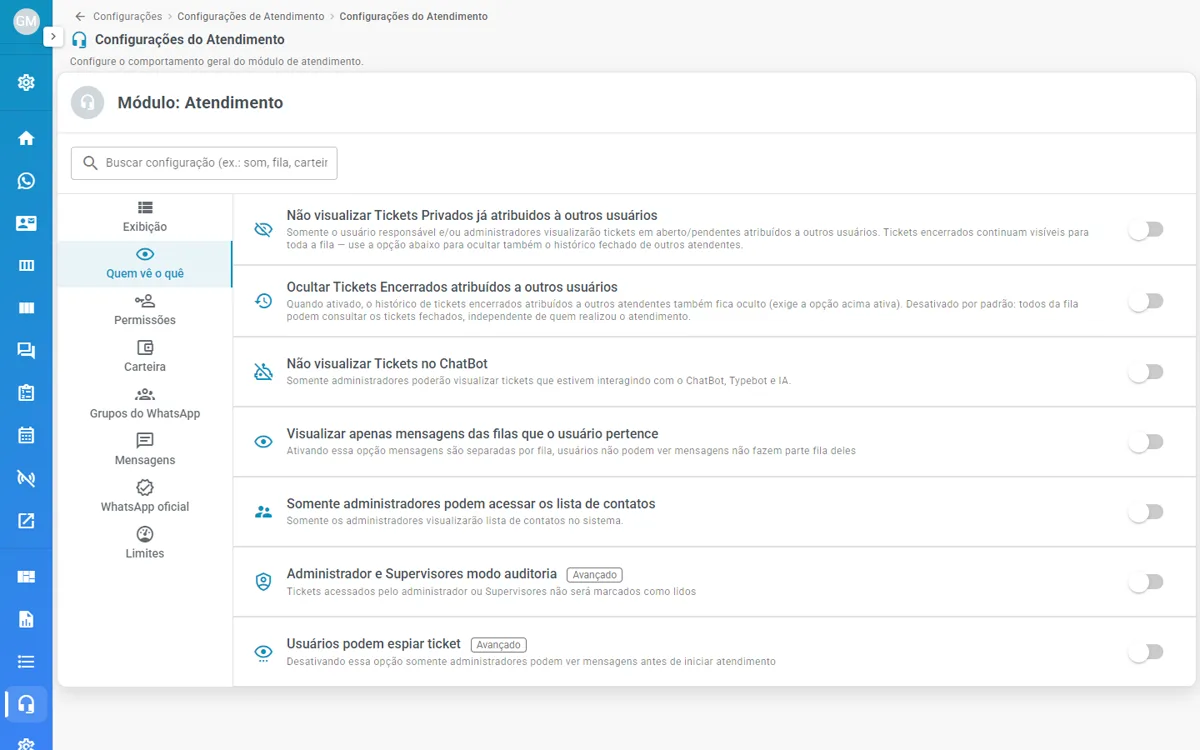Screen dimensions: 1200x750
Task: Switch to the Permissões tab
Action: pos(145,311)
